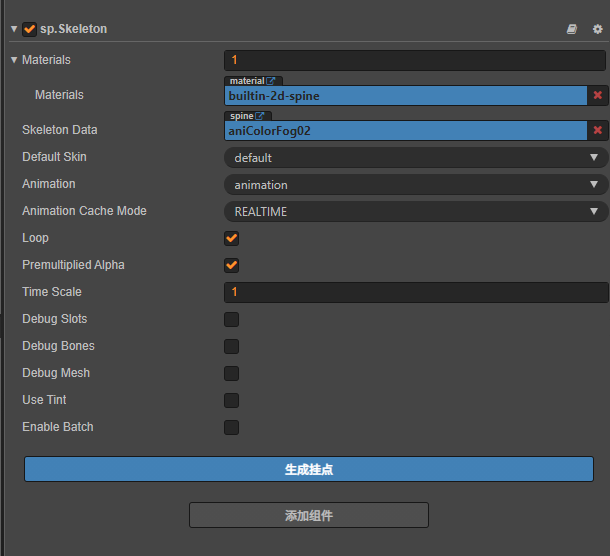
Task: Click the Materials count input field
Action: click(415, 60)
